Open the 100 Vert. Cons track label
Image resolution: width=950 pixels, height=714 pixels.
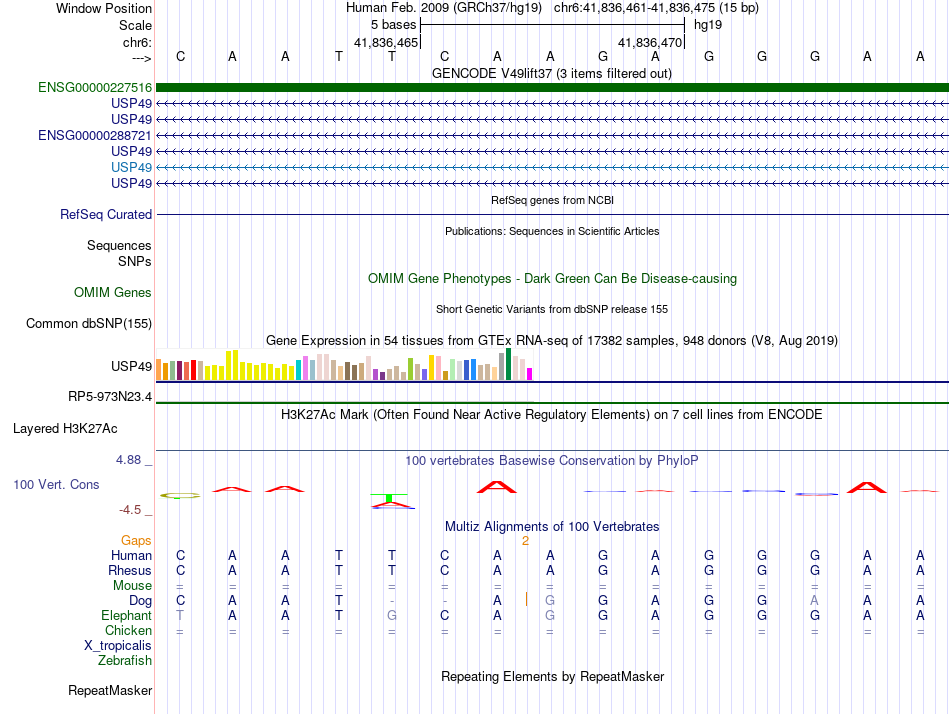[x=56, y=484]
